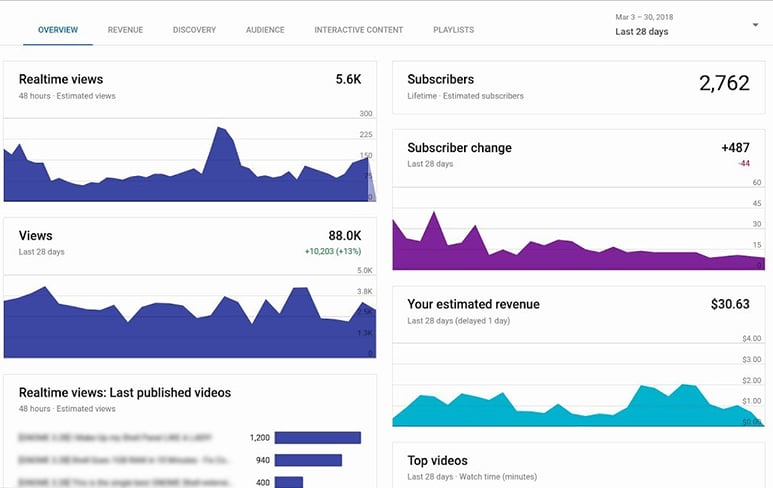Go to the Audience tab

pos(265,30)
